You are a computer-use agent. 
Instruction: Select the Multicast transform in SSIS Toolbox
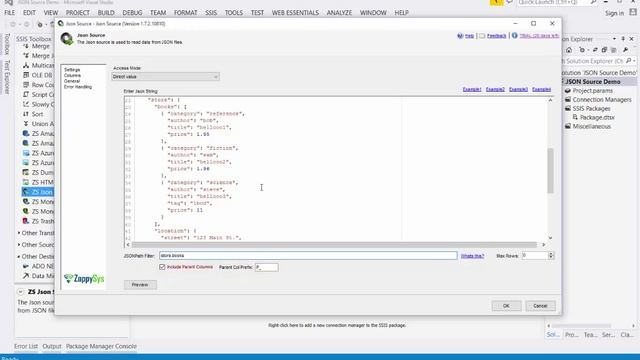tap(38, 65)
